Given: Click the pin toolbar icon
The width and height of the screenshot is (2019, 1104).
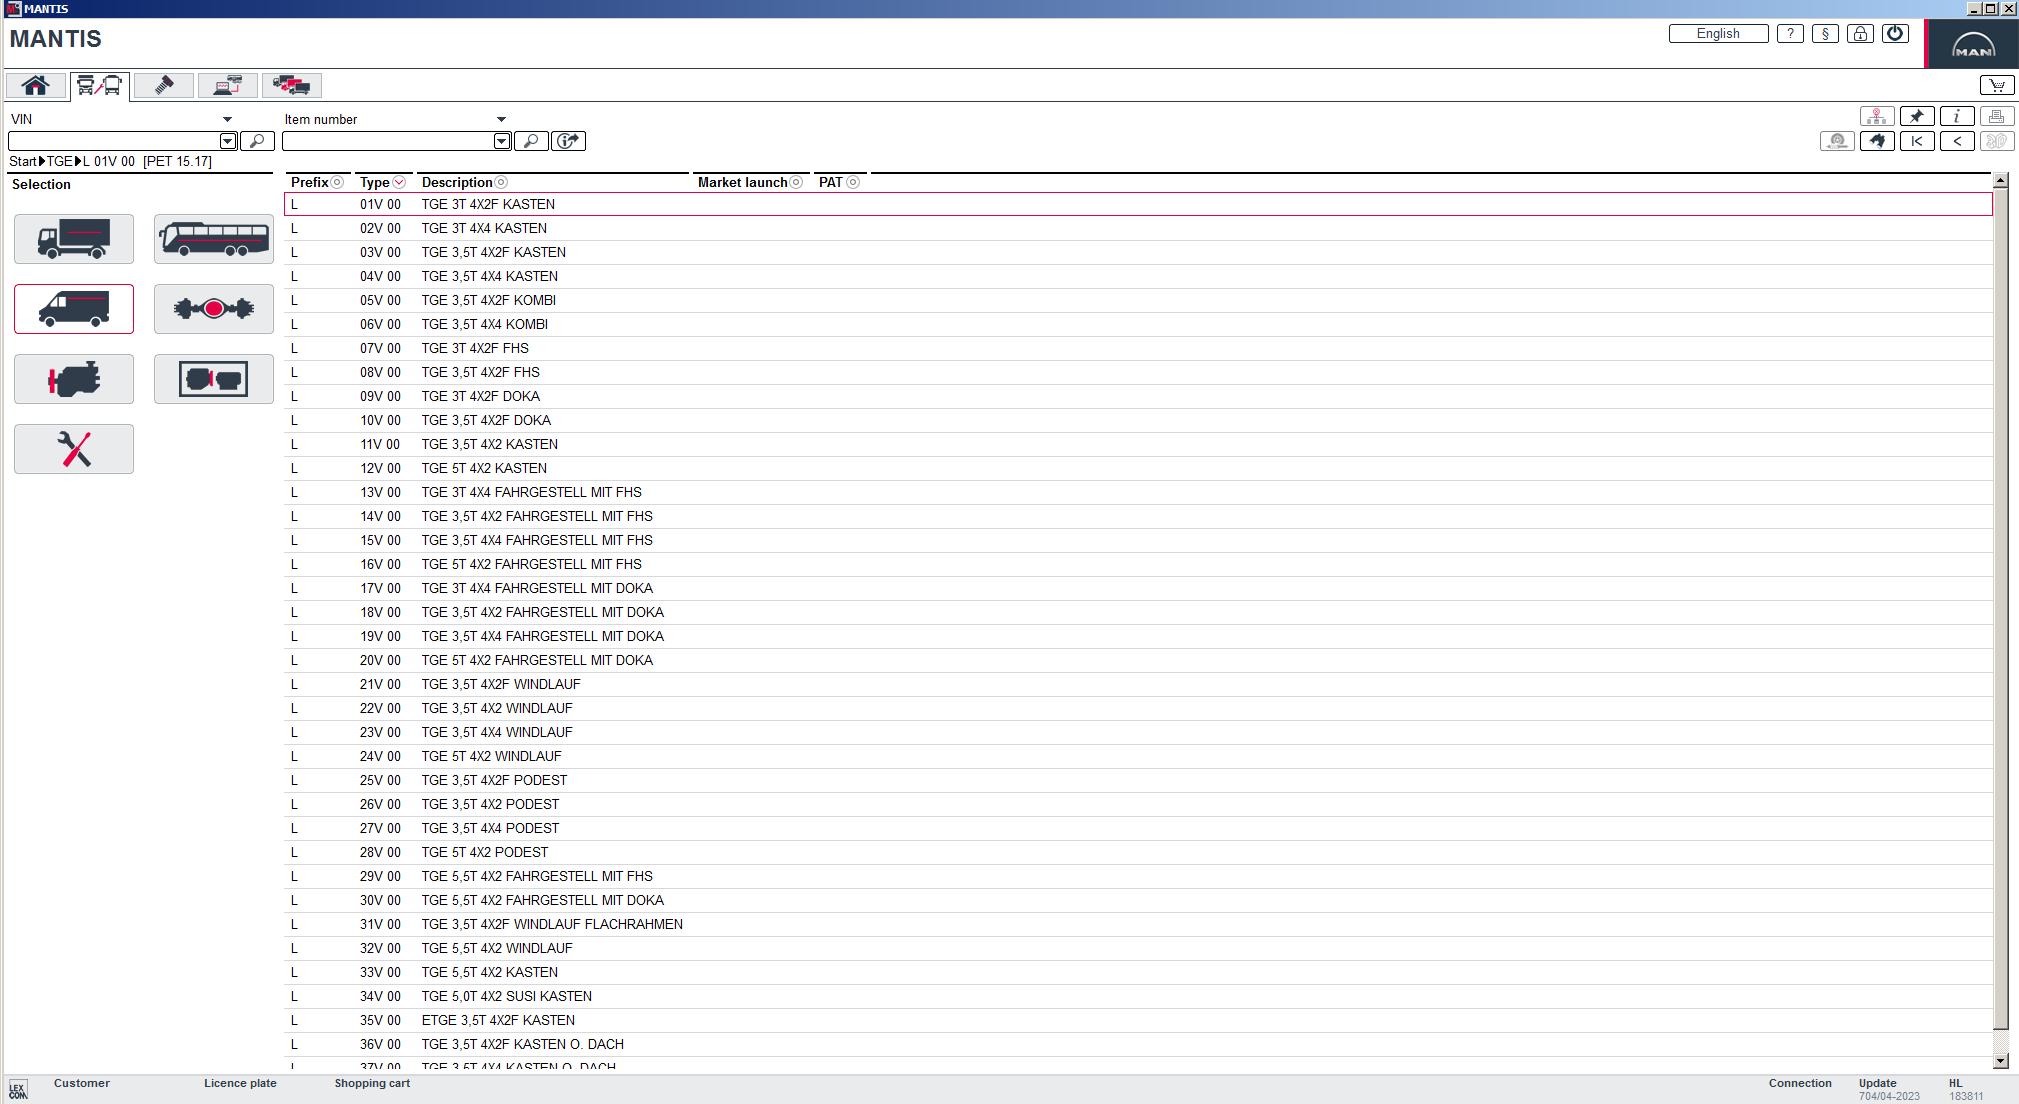Looking at the screenshot, I should [x=1915, y=115].
